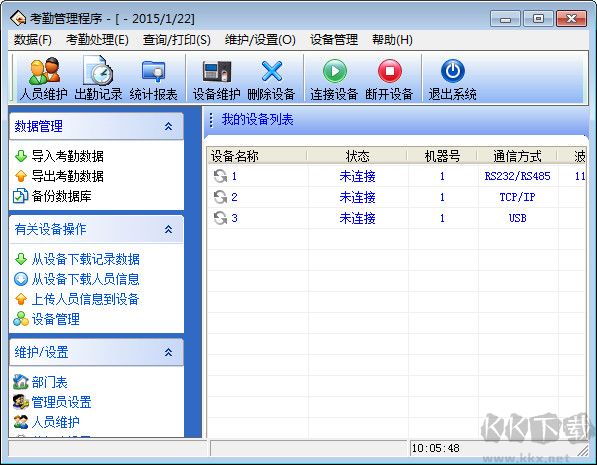Click the 导入考勤数据 link
Image resolution: width=597 pixels, height=465 pixels.
coord(67,156)
